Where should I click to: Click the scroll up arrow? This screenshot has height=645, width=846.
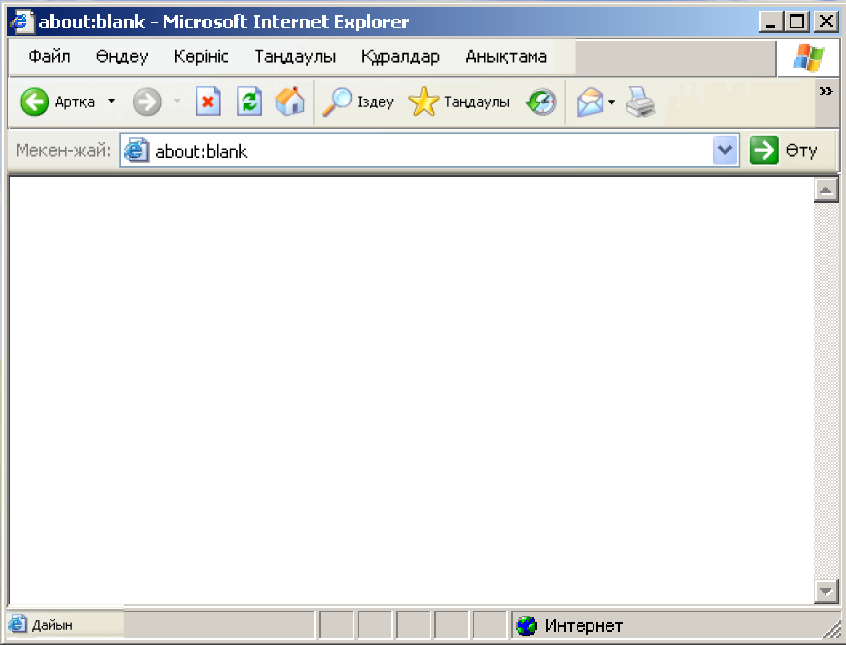[x=825, y=190]
